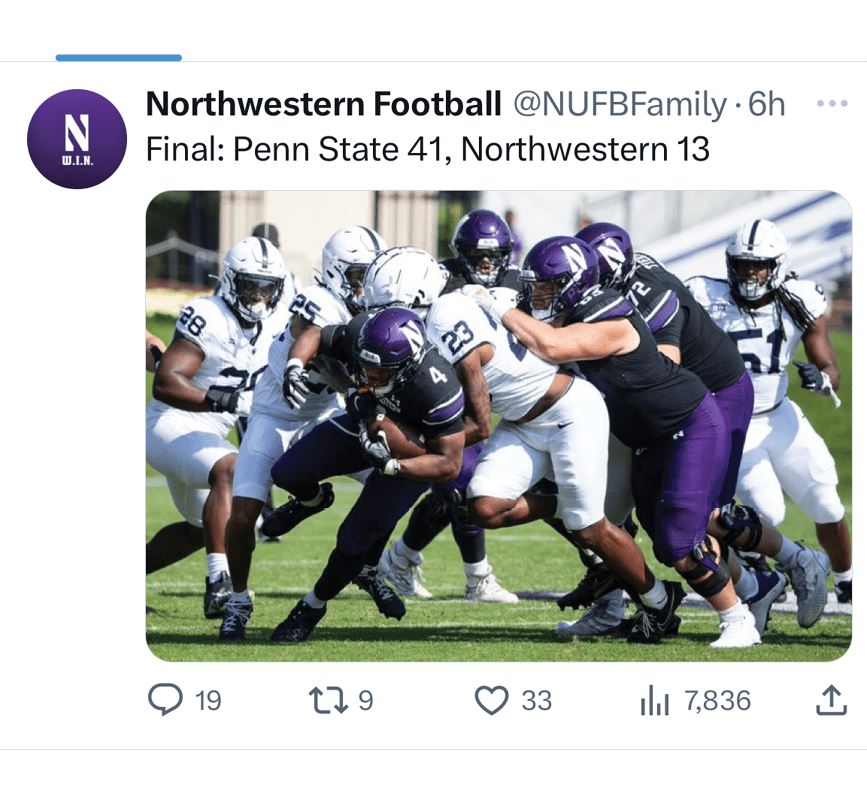Open the football game photo

point(498,425)
